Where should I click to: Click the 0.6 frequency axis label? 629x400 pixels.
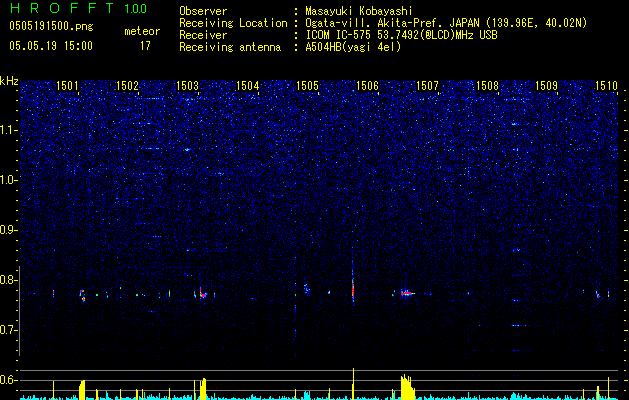(9, 380)
